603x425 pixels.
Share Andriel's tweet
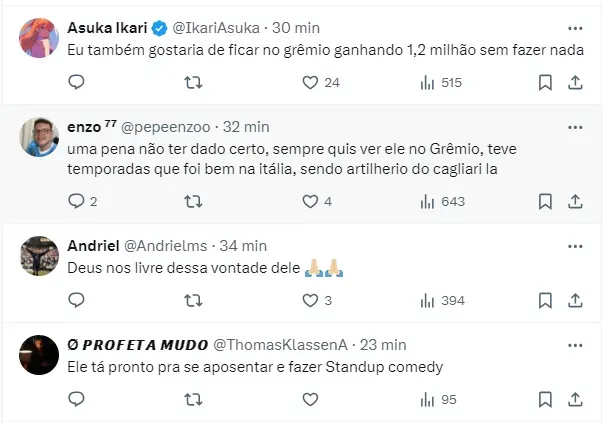tap(574, 300)
